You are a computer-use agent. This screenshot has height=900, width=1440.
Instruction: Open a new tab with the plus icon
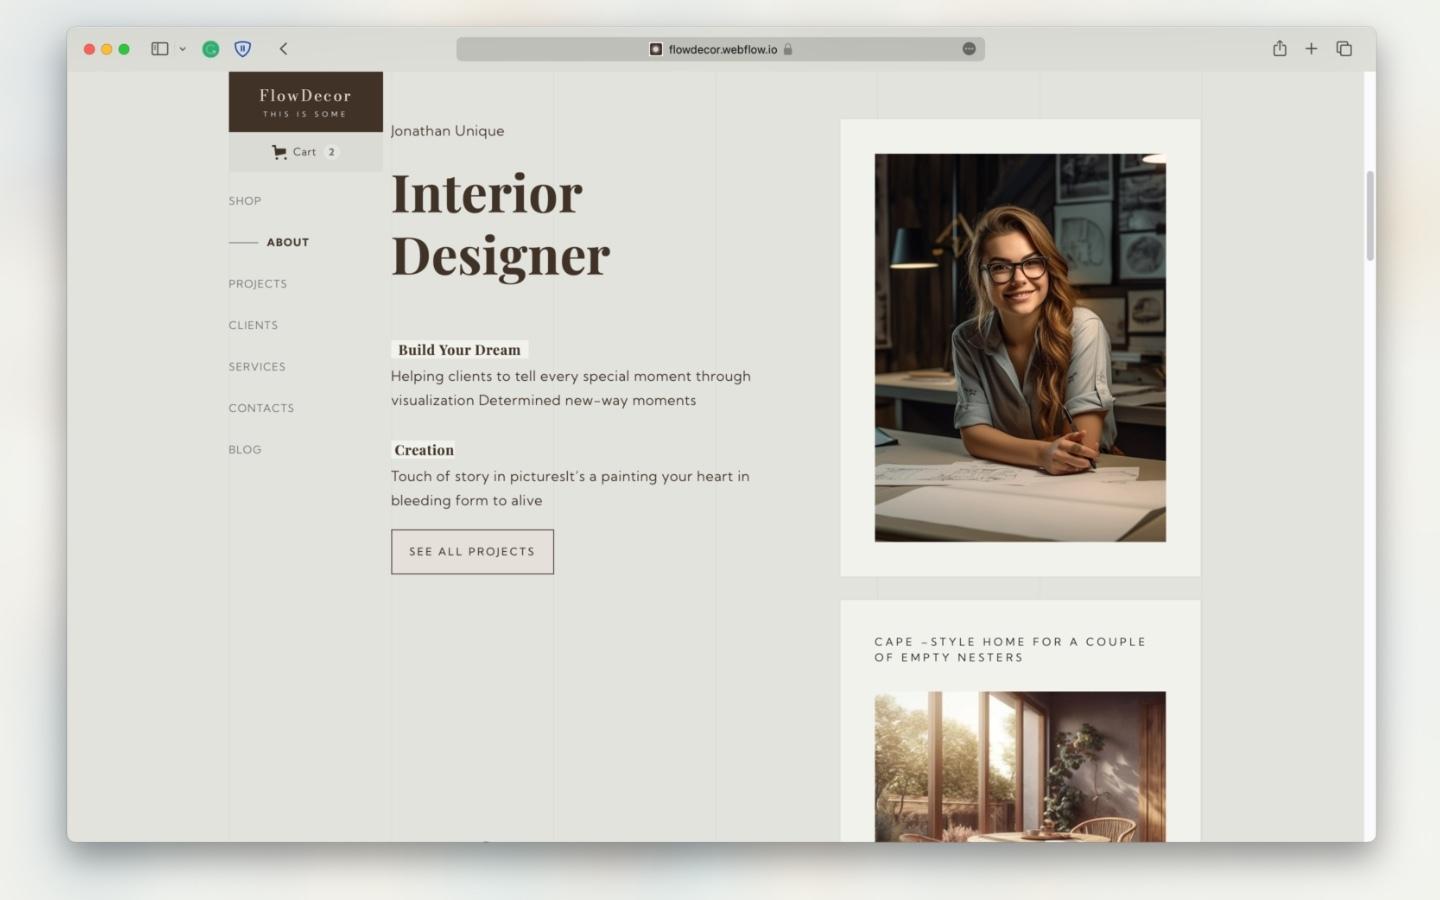point(1312,48)
